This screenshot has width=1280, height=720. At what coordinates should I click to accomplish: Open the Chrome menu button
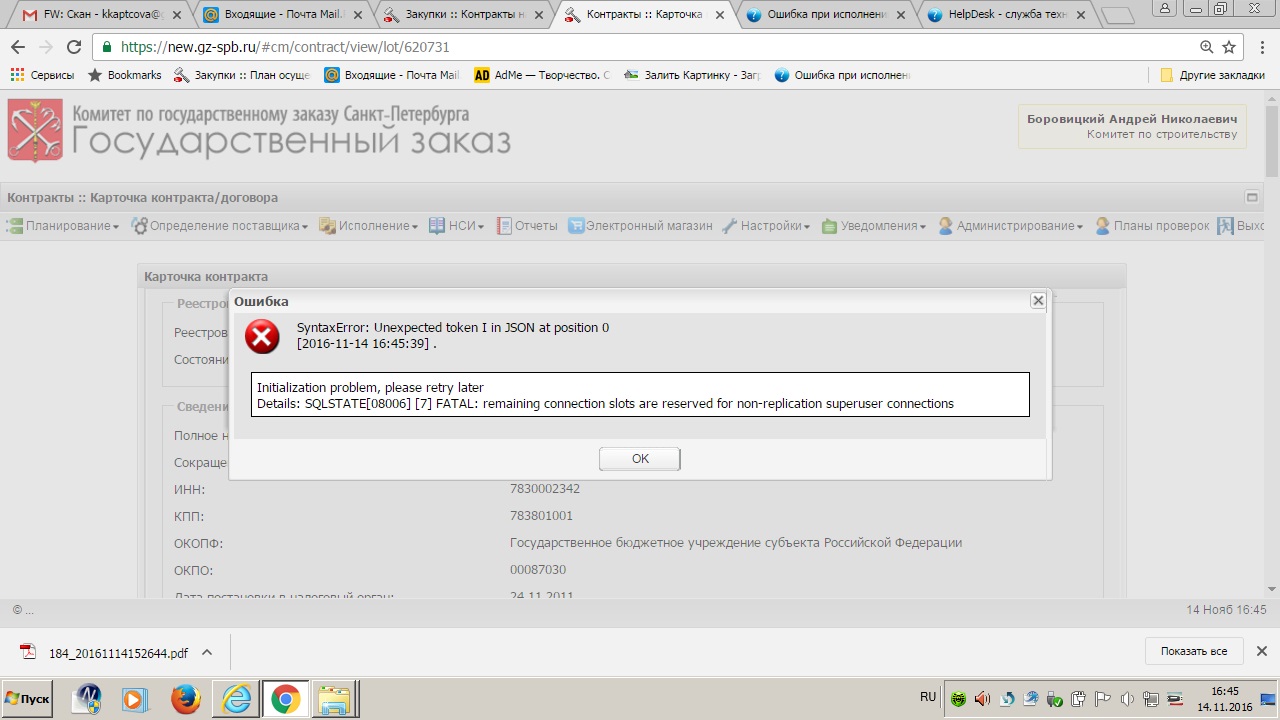click(1261, 47)
